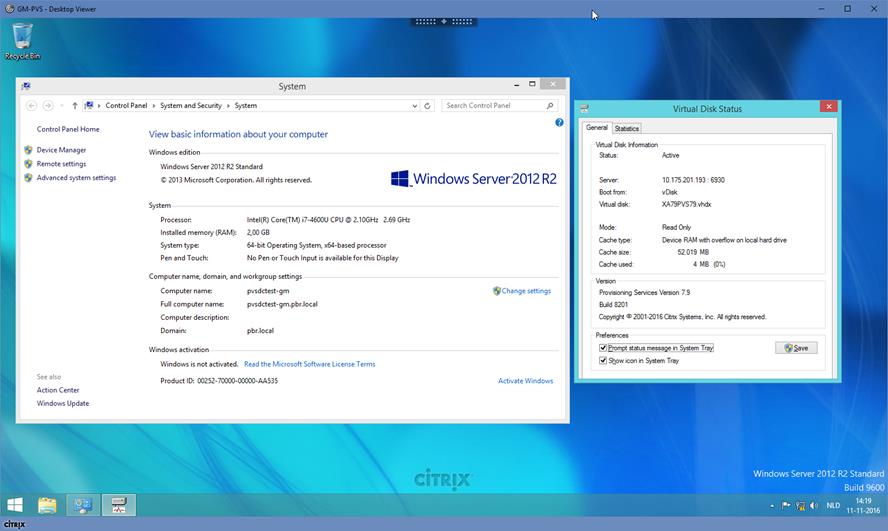This screenshot has width=888, height=531.
Task: Open Control Panel Home link
Action: click(68, 129)
